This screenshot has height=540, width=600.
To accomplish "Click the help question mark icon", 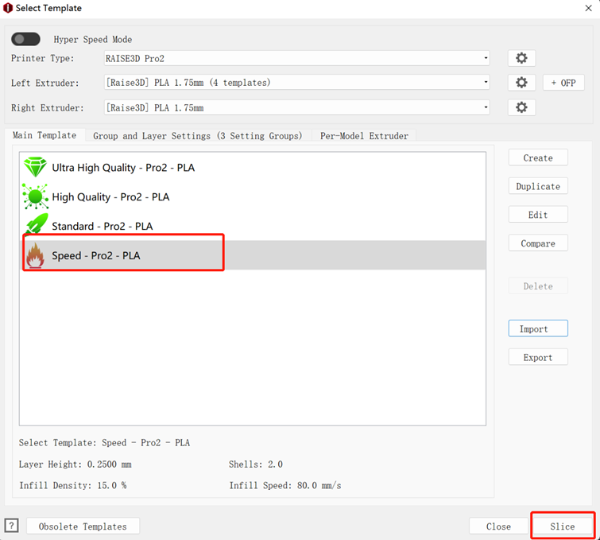I will 12,526.
